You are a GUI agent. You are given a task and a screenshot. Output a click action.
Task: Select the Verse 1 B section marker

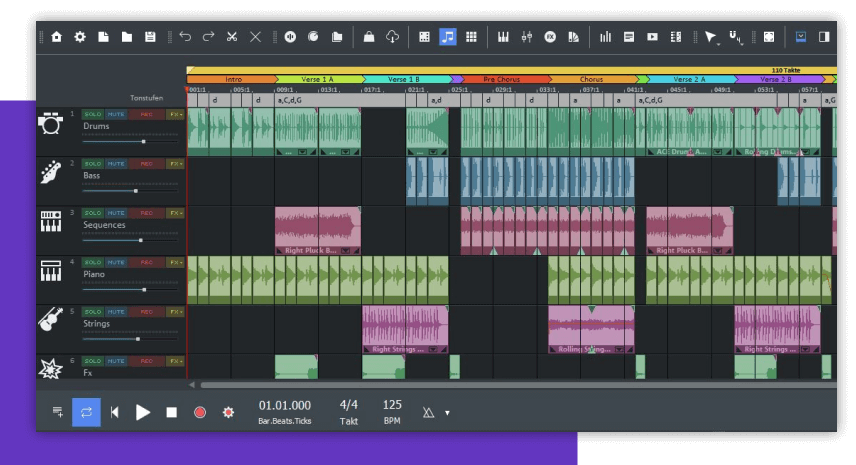click(405, 79)
